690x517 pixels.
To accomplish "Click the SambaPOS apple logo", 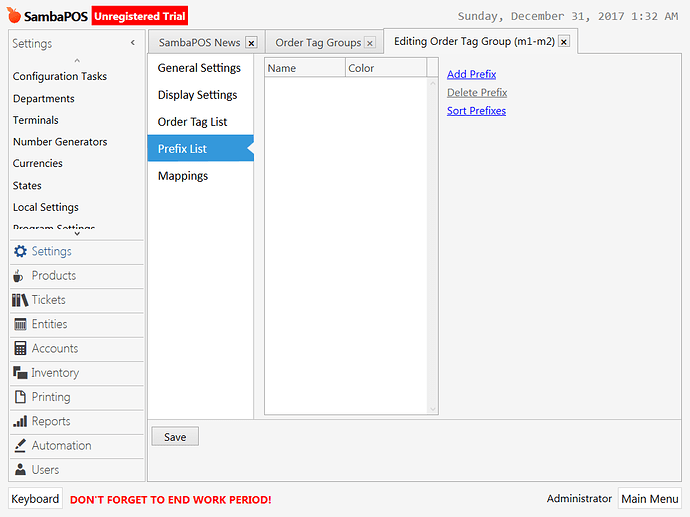I will [14, 15].
